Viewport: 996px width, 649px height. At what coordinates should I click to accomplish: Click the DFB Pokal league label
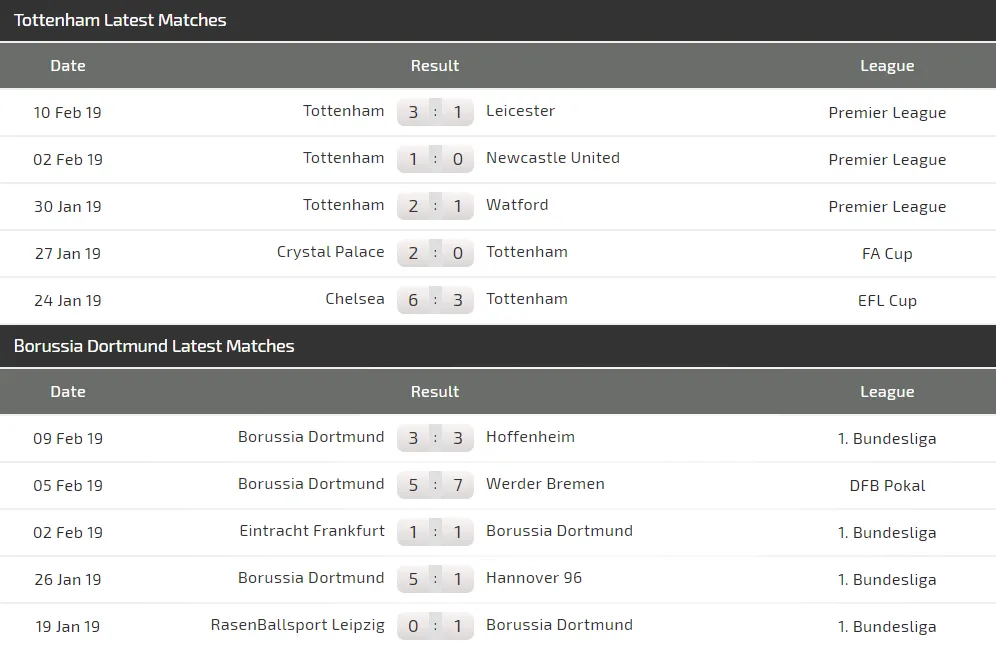887,486
